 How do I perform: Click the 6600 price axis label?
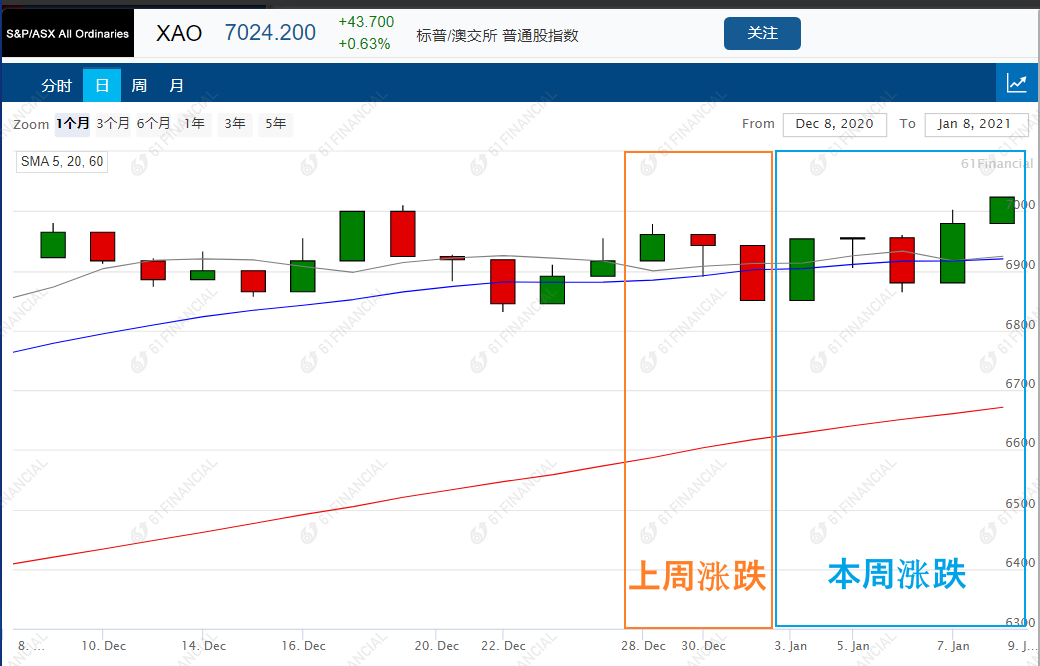point(1019,442)
